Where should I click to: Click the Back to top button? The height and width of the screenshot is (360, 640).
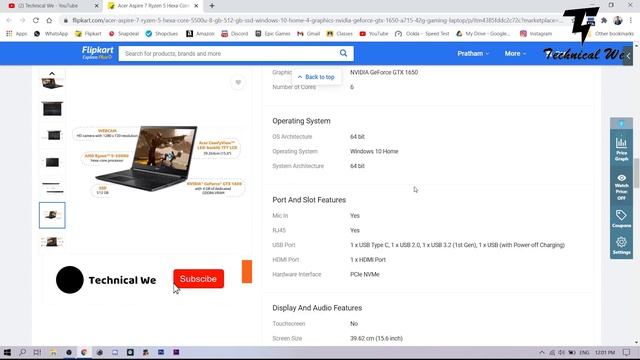tap(316, 77)
